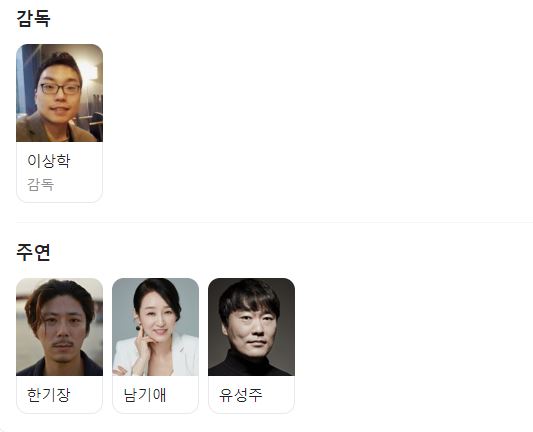Click the 한기장 name label
Image resolution: width=533 pixels, height=432 pixels.
pos(49,395)
